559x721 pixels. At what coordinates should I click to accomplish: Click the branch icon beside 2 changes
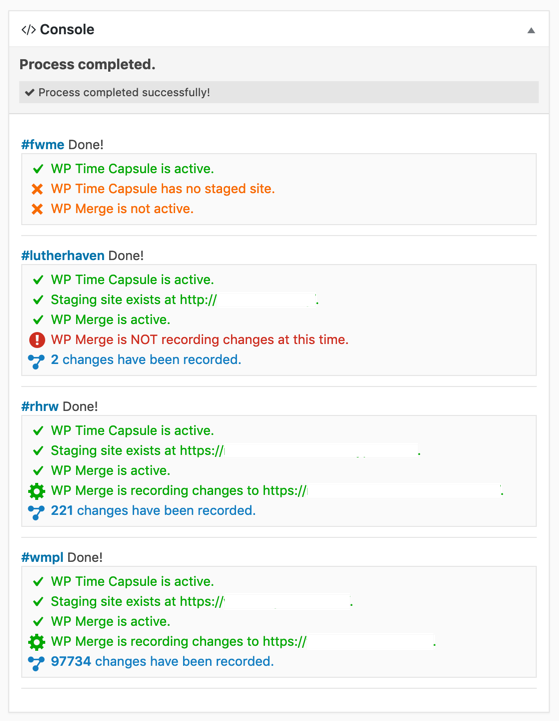[36, 361]
